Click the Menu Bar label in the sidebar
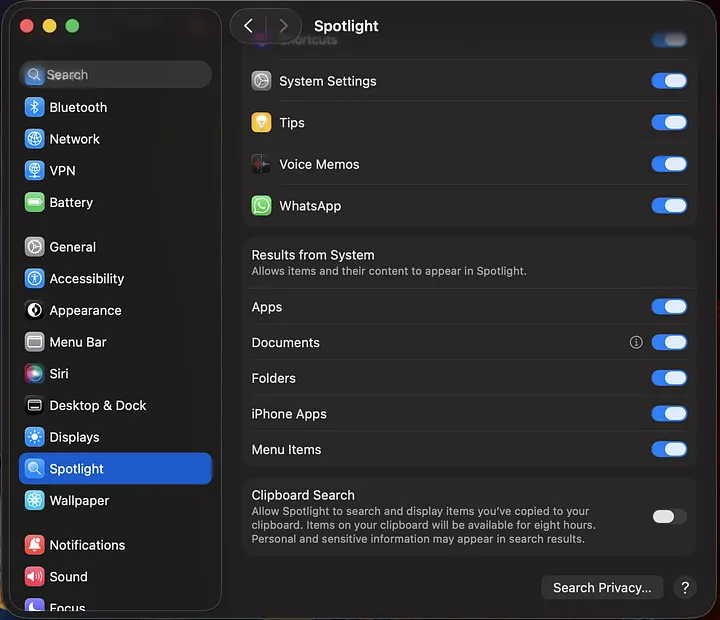Image resolution: width=720 pixels, height=620 pixels. click(78, 342)
